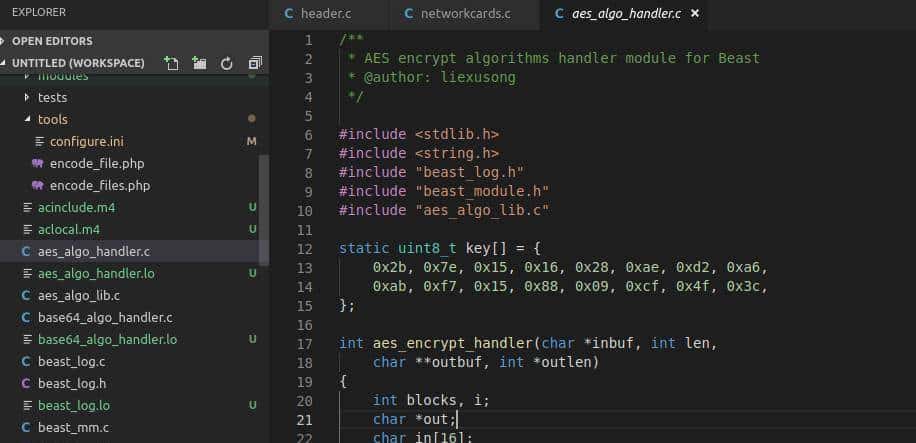Image resolution: width=916 pixels, height=443 pixels.
Task: Collapse the Untitled (Workspace) section
Action: coord(78,63)
